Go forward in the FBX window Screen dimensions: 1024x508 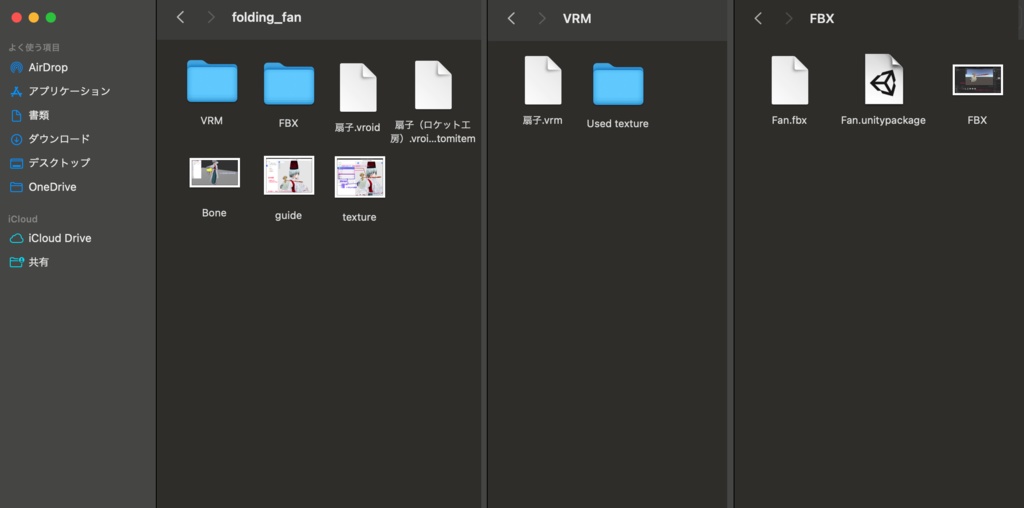788,18
